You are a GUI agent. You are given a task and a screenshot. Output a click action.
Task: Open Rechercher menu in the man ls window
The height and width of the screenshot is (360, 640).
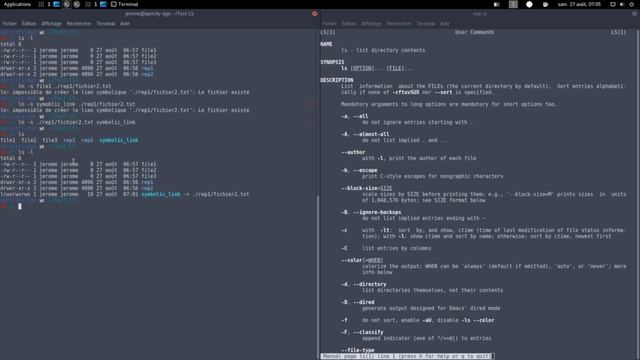coord(399,24)
